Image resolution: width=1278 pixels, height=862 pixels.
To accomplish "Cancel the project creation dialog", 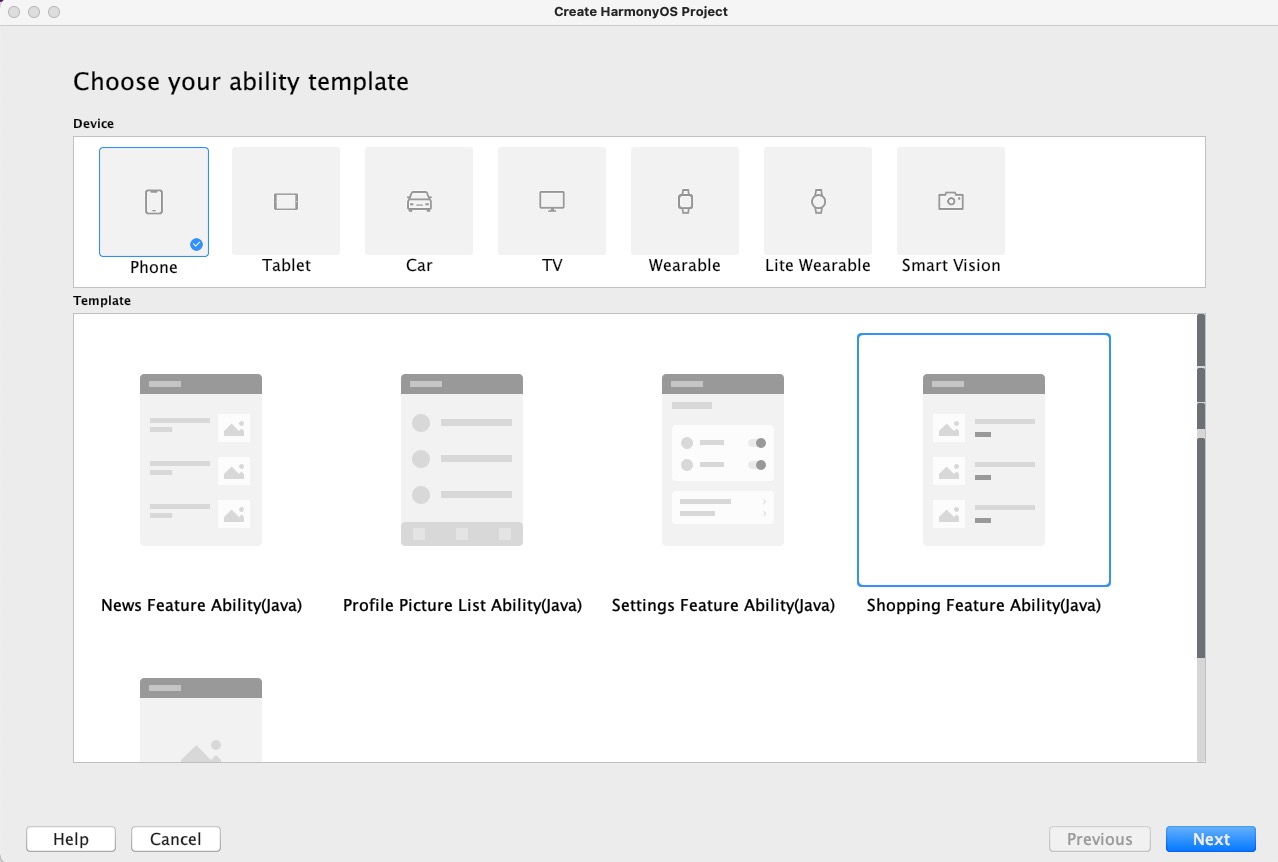I will click(x=176, y=839).
